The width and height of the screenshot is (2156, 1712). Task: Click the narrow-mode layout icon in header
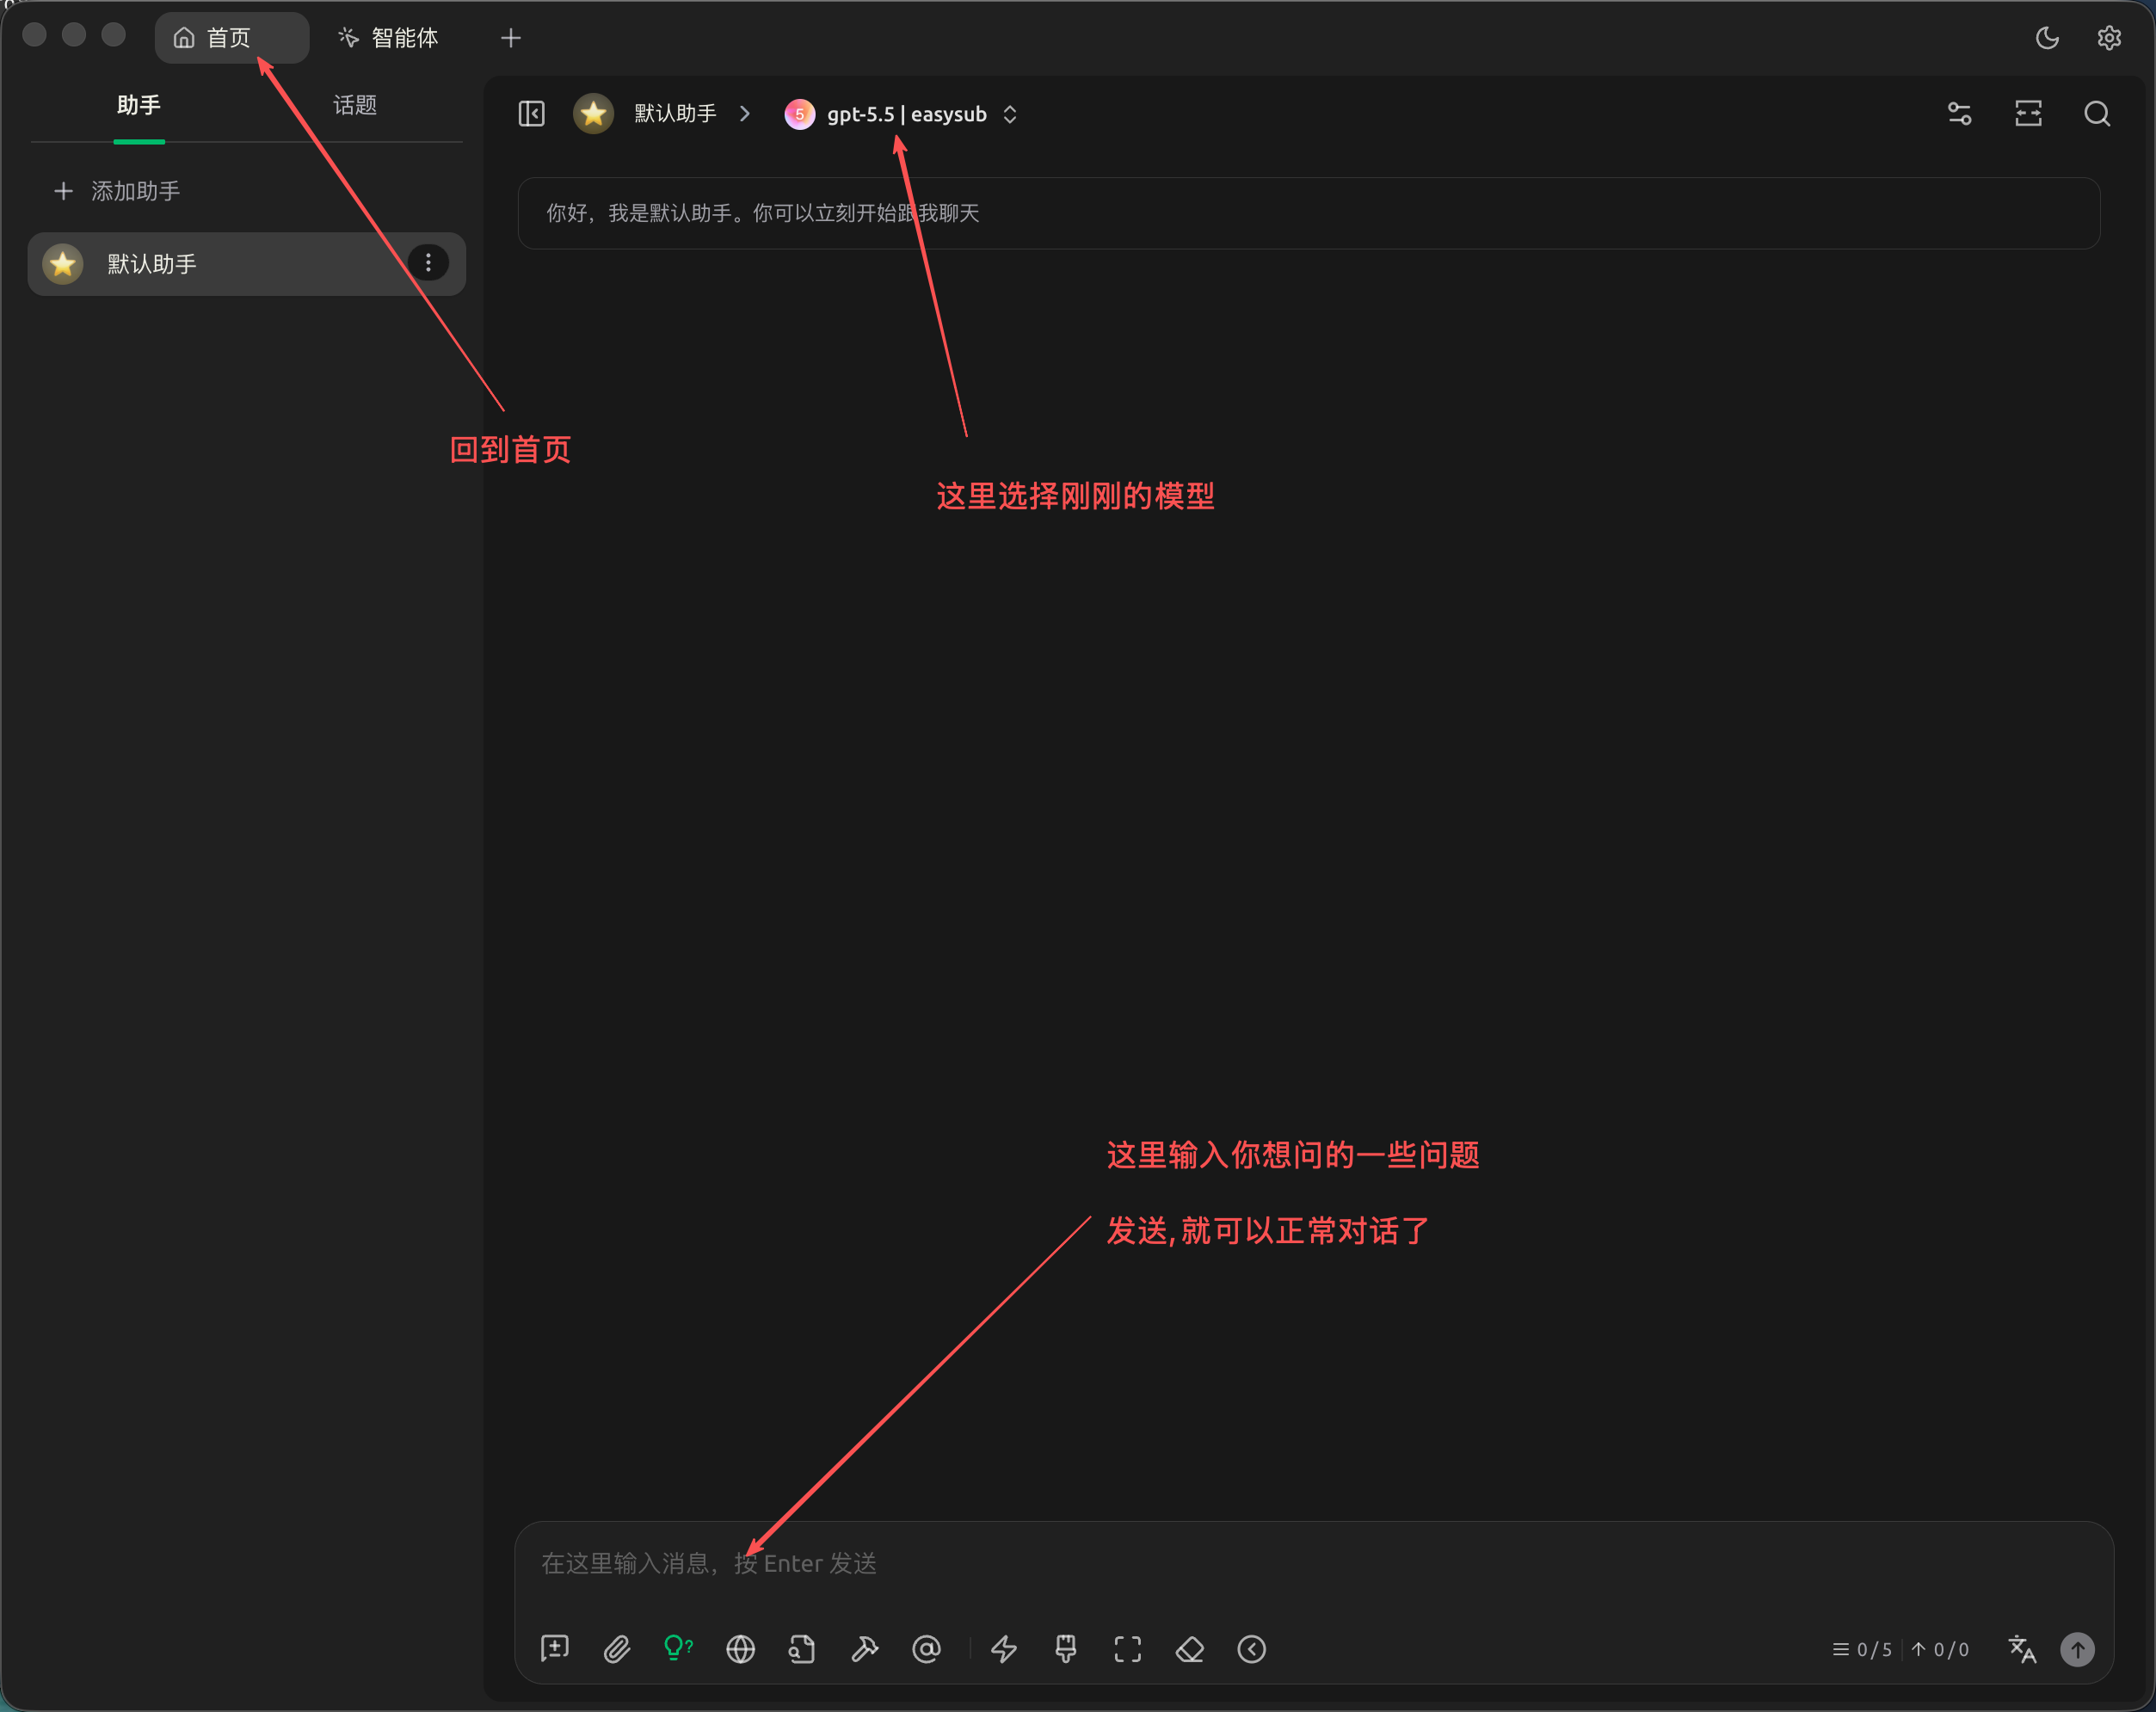coord(2028,114)
